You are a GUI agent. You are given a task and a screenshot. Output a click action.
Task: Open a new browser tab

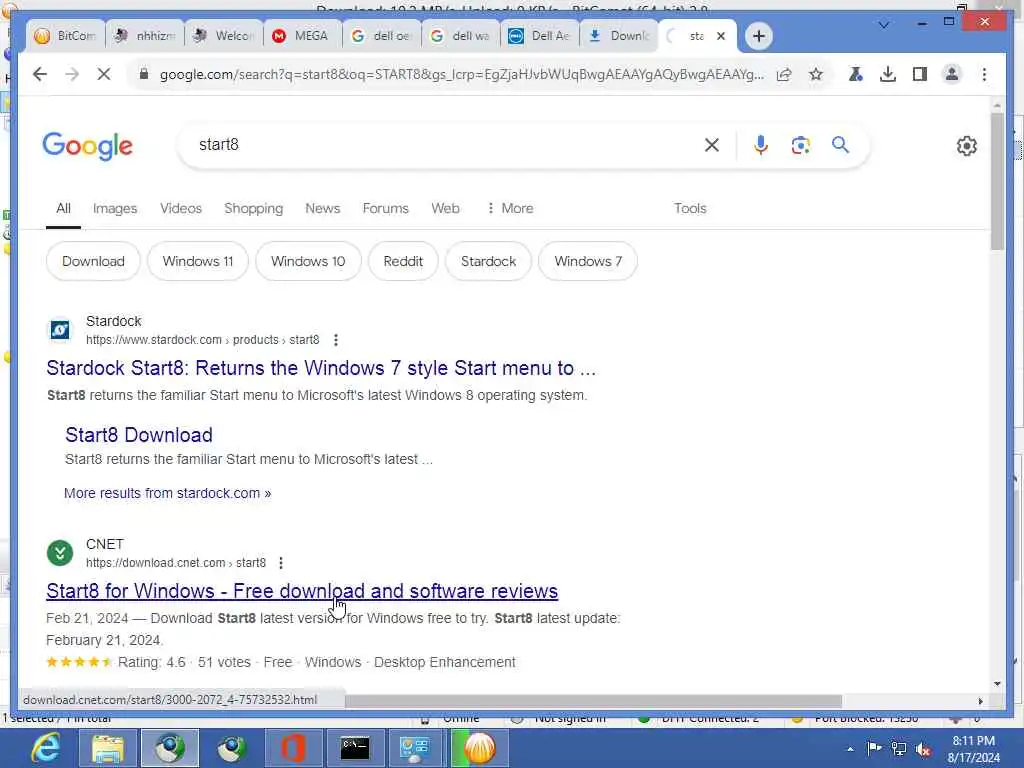(758, 36)
